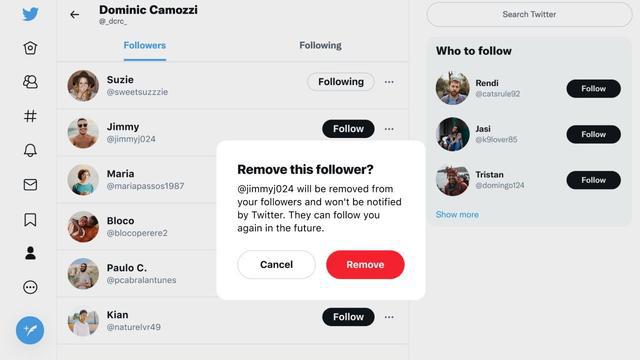Toggle the Follow button for Kian
Image resolution: width=640 pixels, height=360 pixels.
(x=348, y=317)
